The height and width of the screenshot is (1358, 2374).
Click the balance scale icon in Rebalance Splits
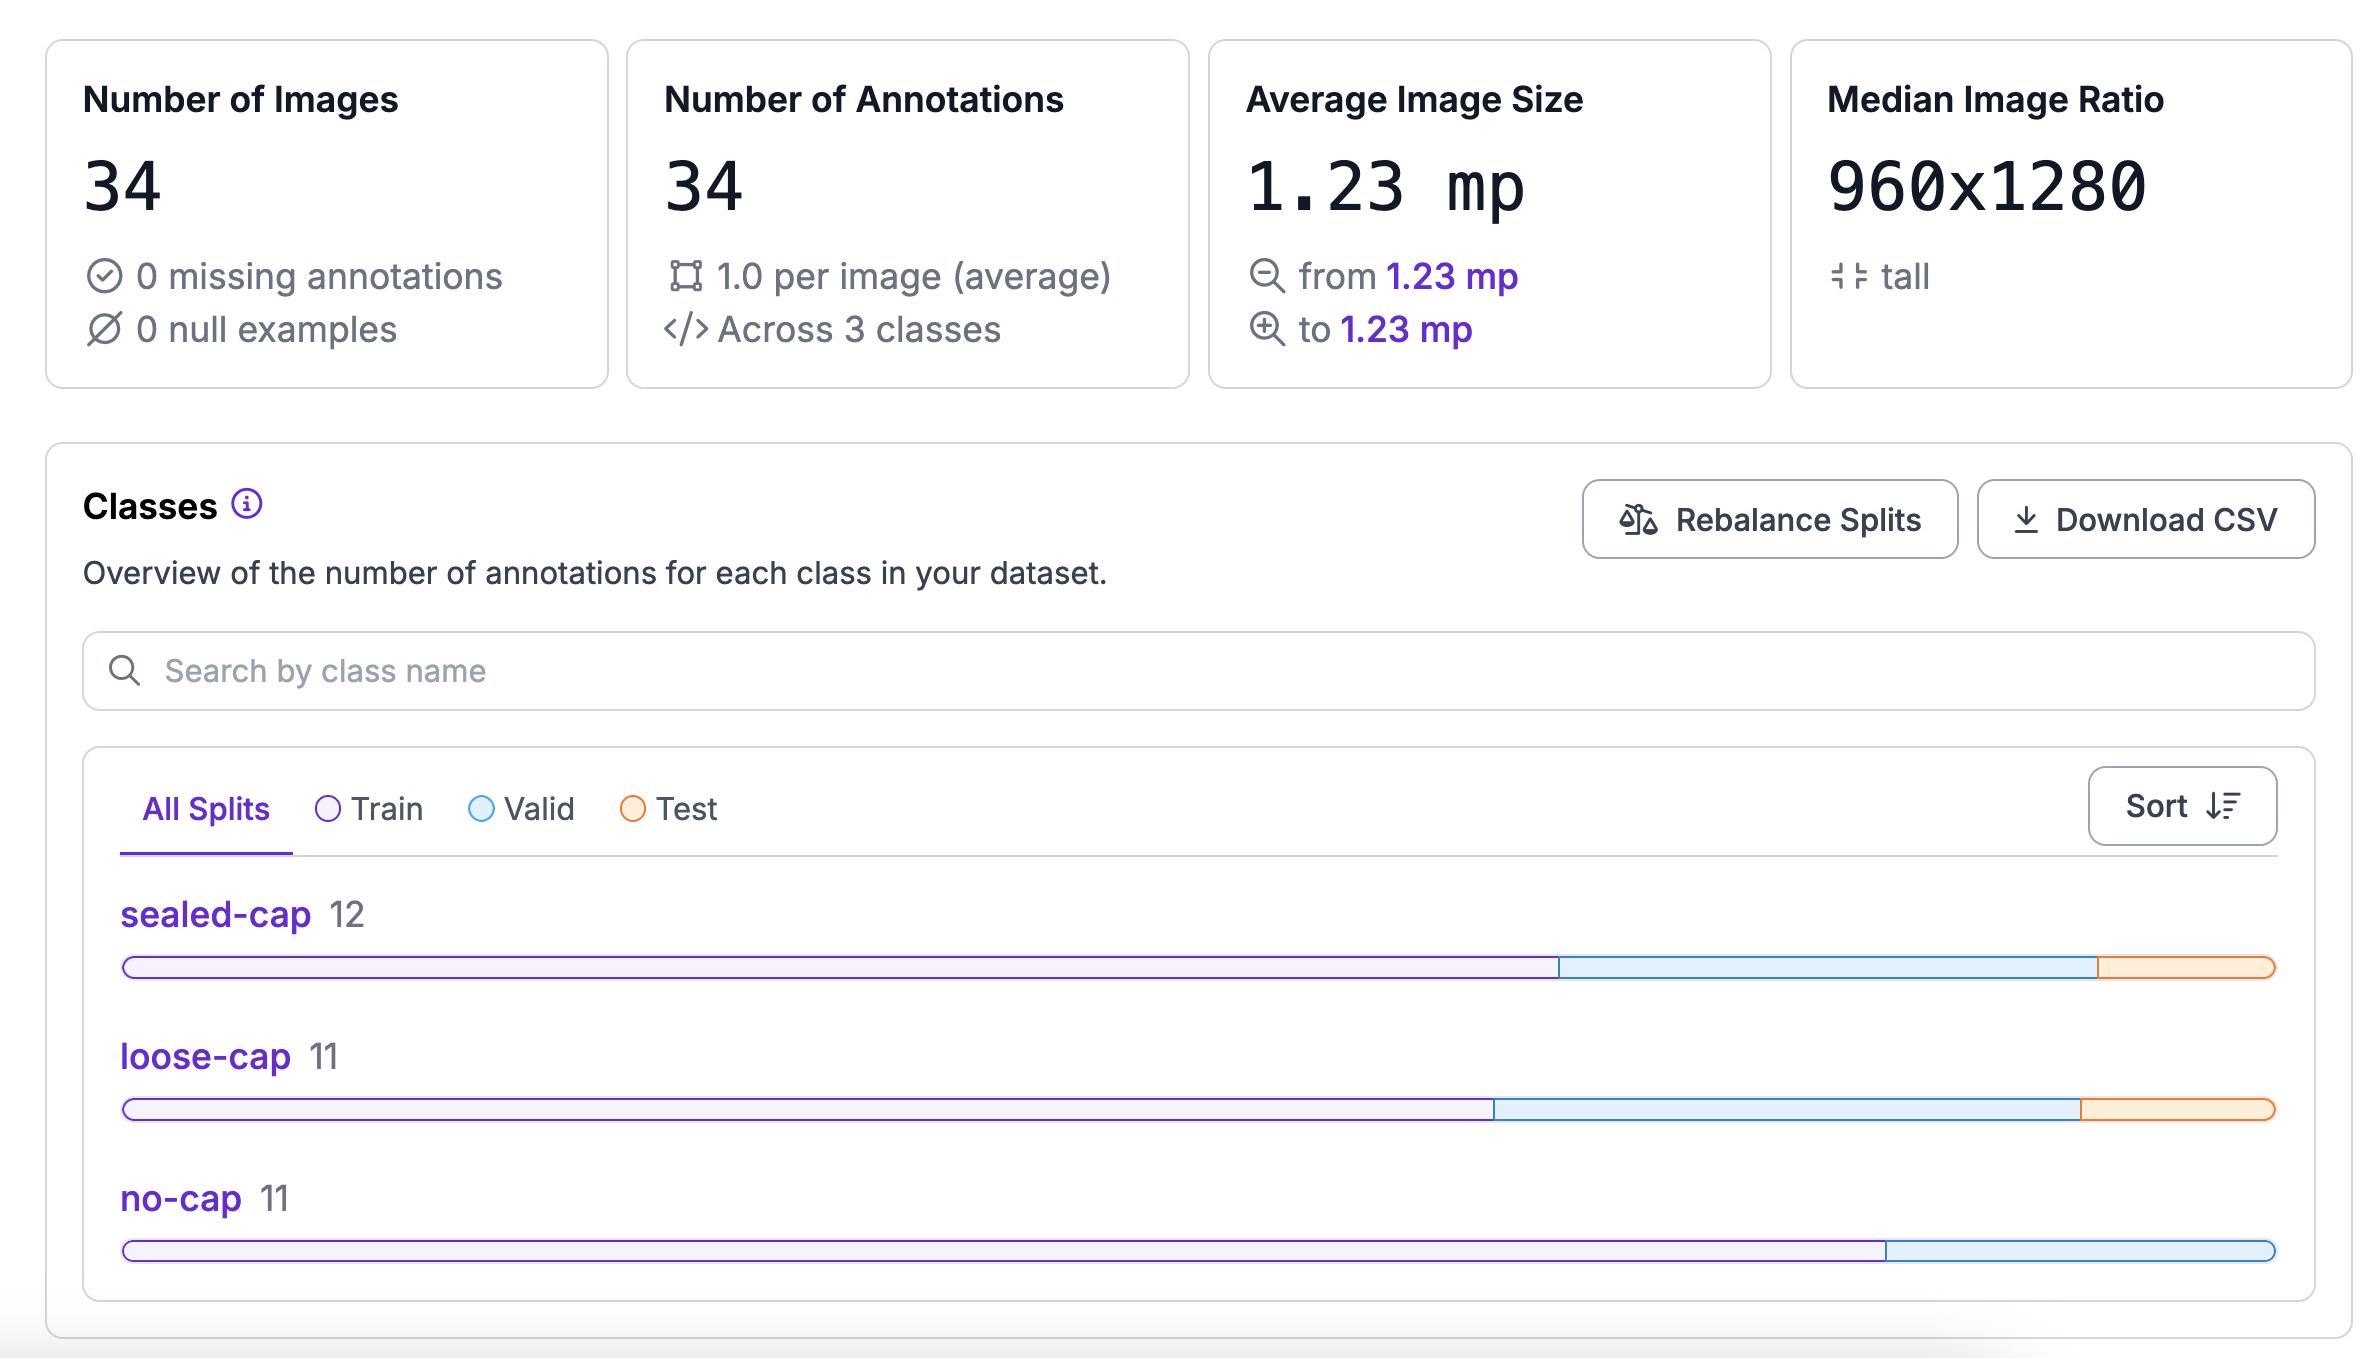(x=1638, y=520)
